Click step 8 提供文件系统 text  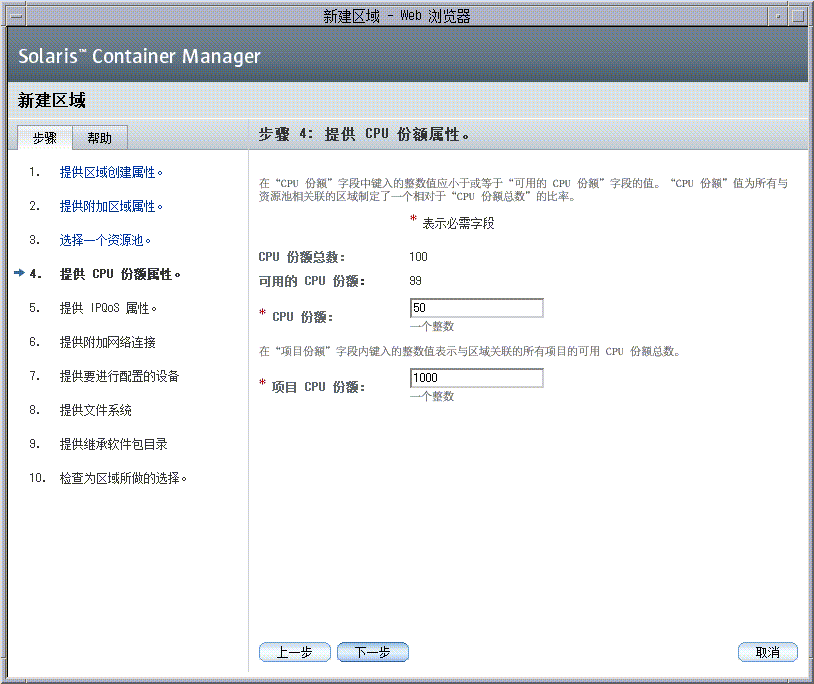96,410
